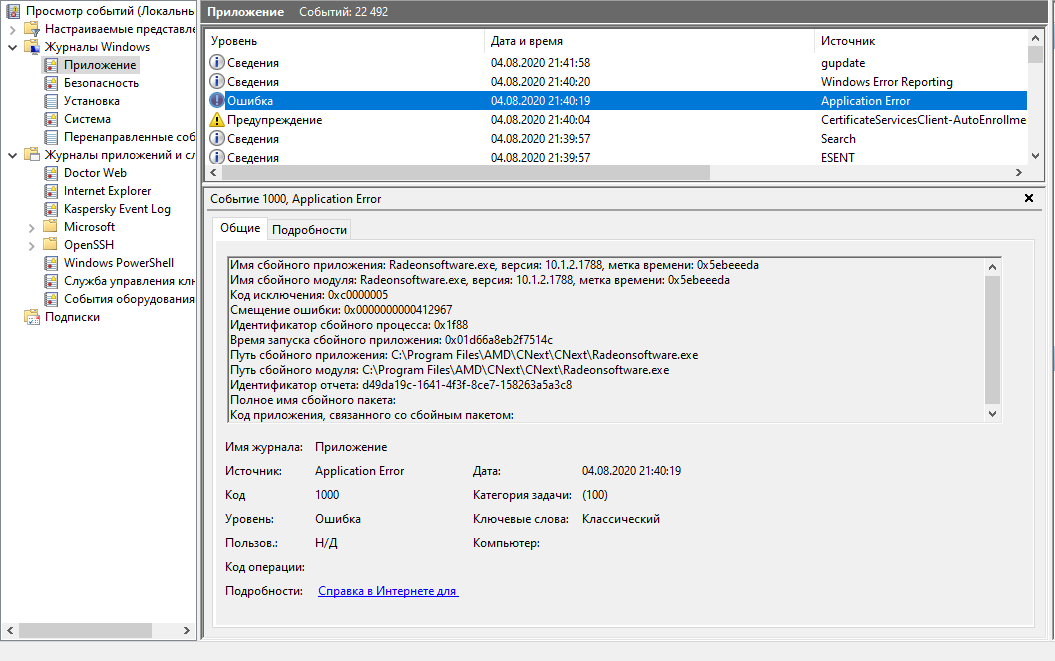Select the Doctor Web log
Viewport: 1055px width, 661px height.
click(95, 173)
